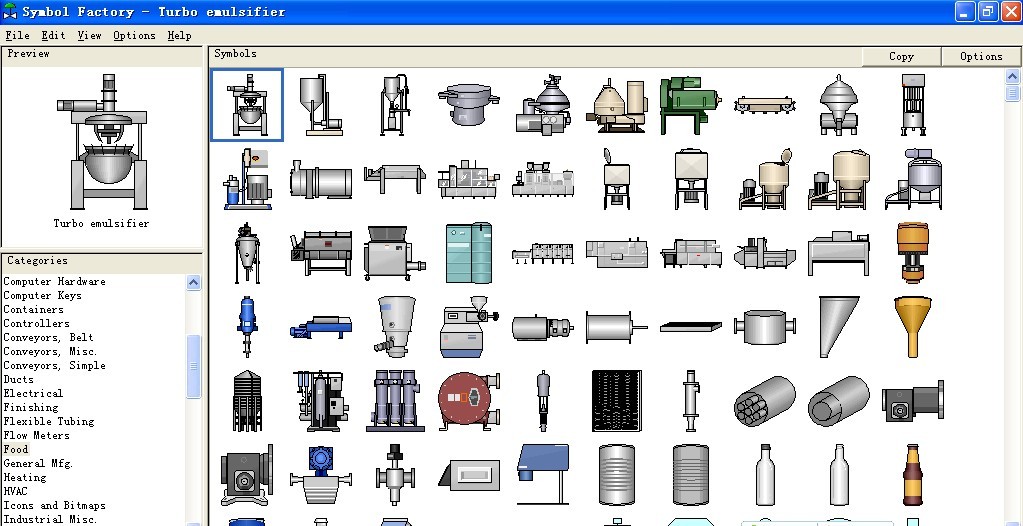The width and height of the screenshot is (1023, 526).
Task: Click the Symbols panel scroll-up arrow
Action: (x=1013, y=76)
